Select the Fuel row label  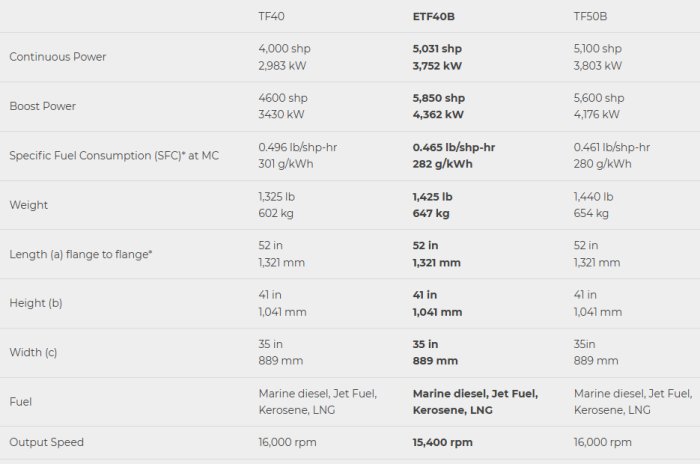click(22, 401)
